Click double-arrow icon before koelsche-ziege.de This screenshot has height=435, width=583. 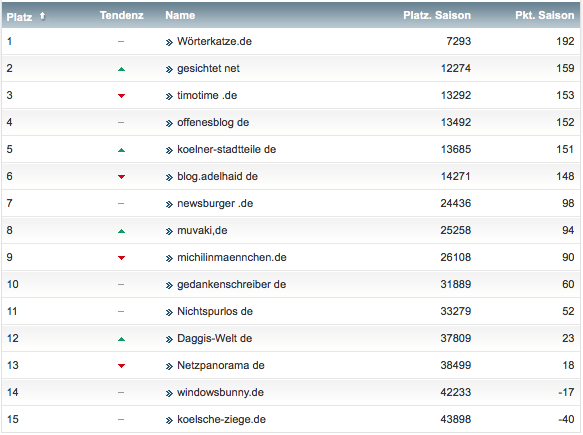(169, 420)
